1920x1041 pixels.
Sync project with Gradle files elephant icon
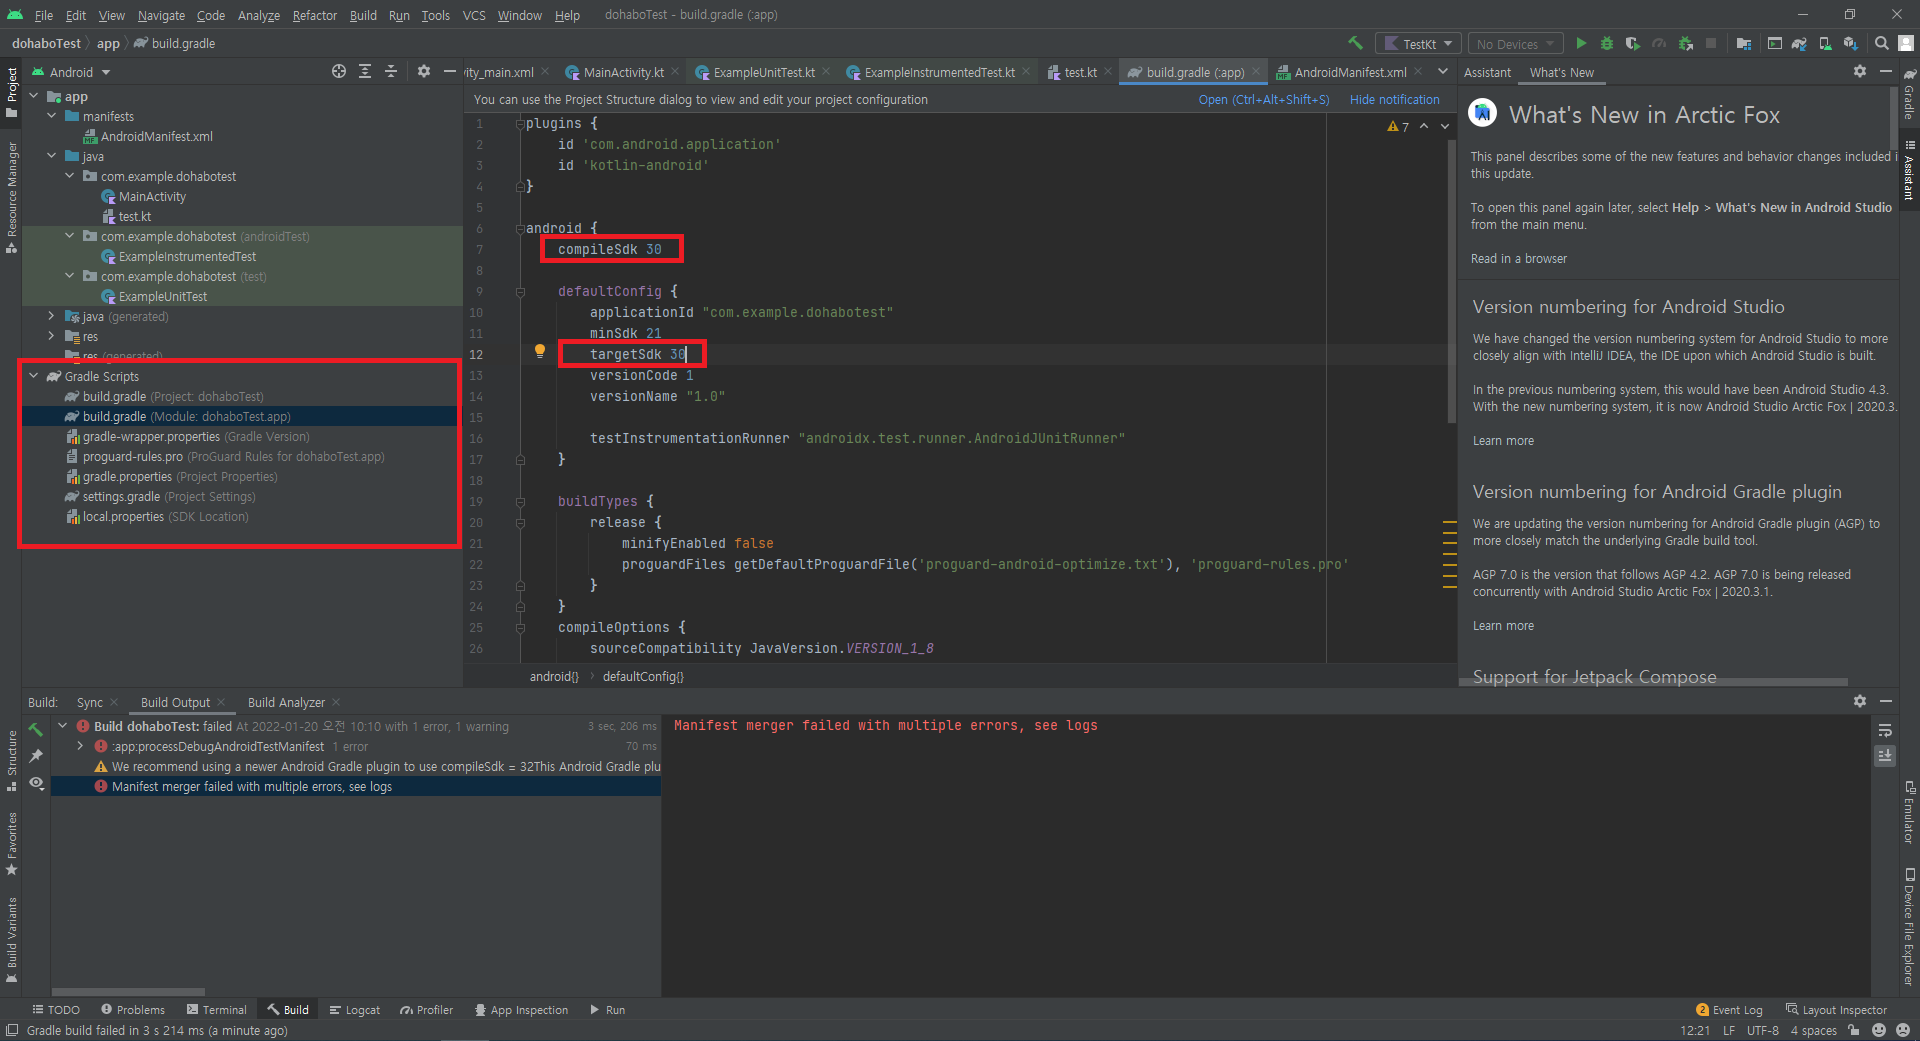pyautogui.click(x=1799, y=43)
